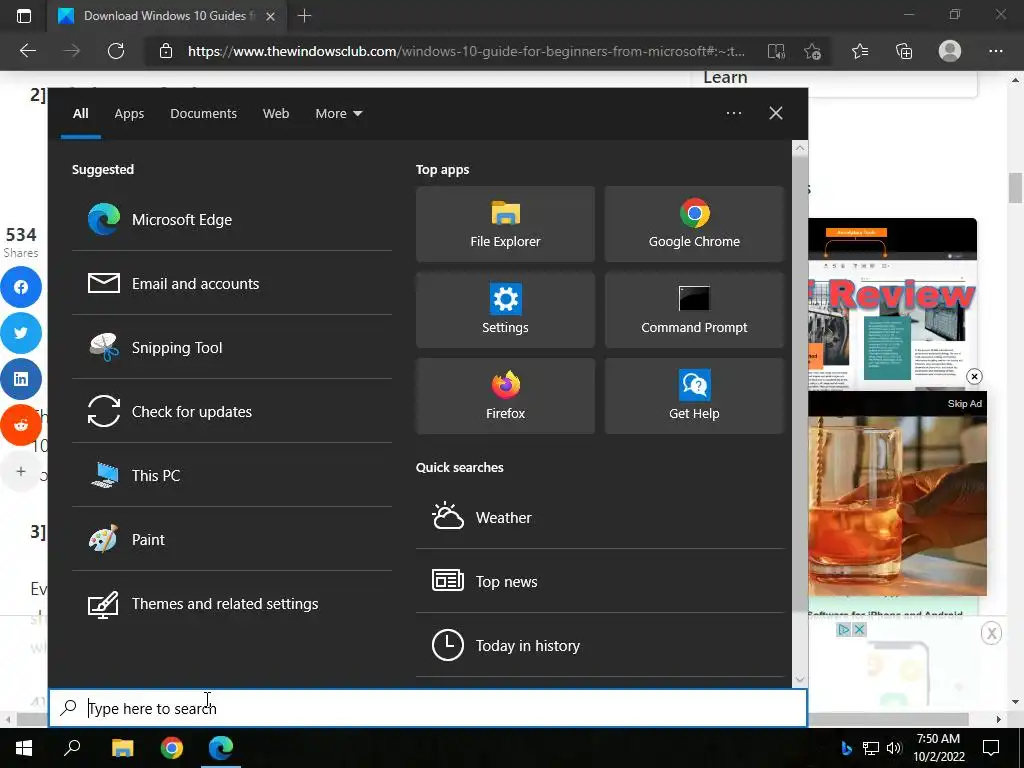Switch to the Apps search tab
The height and width of the screenshot is (768, 1024).
(x=129, y=114)
